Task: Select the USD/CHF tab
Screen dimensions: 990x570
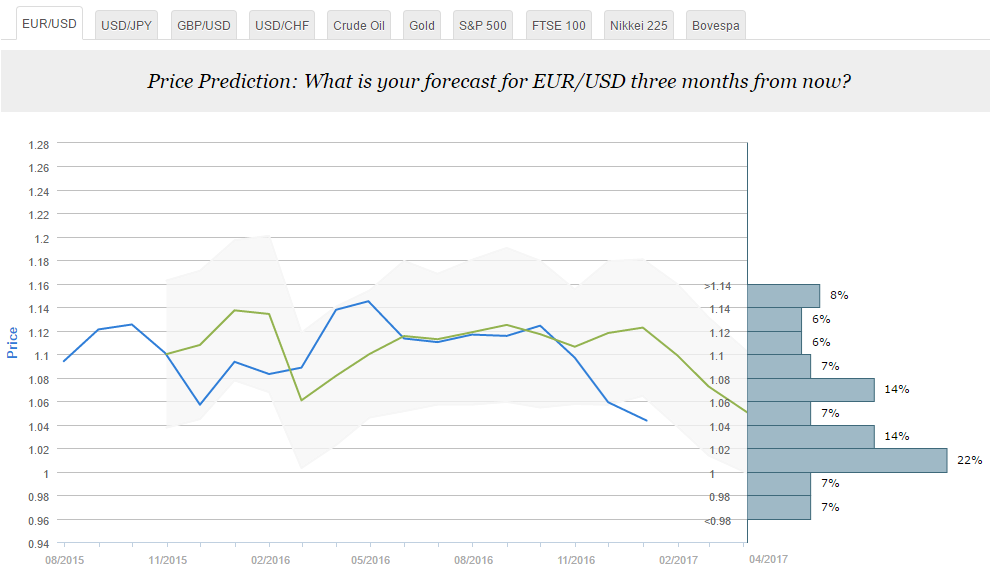Action: pyautogui.click(x=282, y=25)
